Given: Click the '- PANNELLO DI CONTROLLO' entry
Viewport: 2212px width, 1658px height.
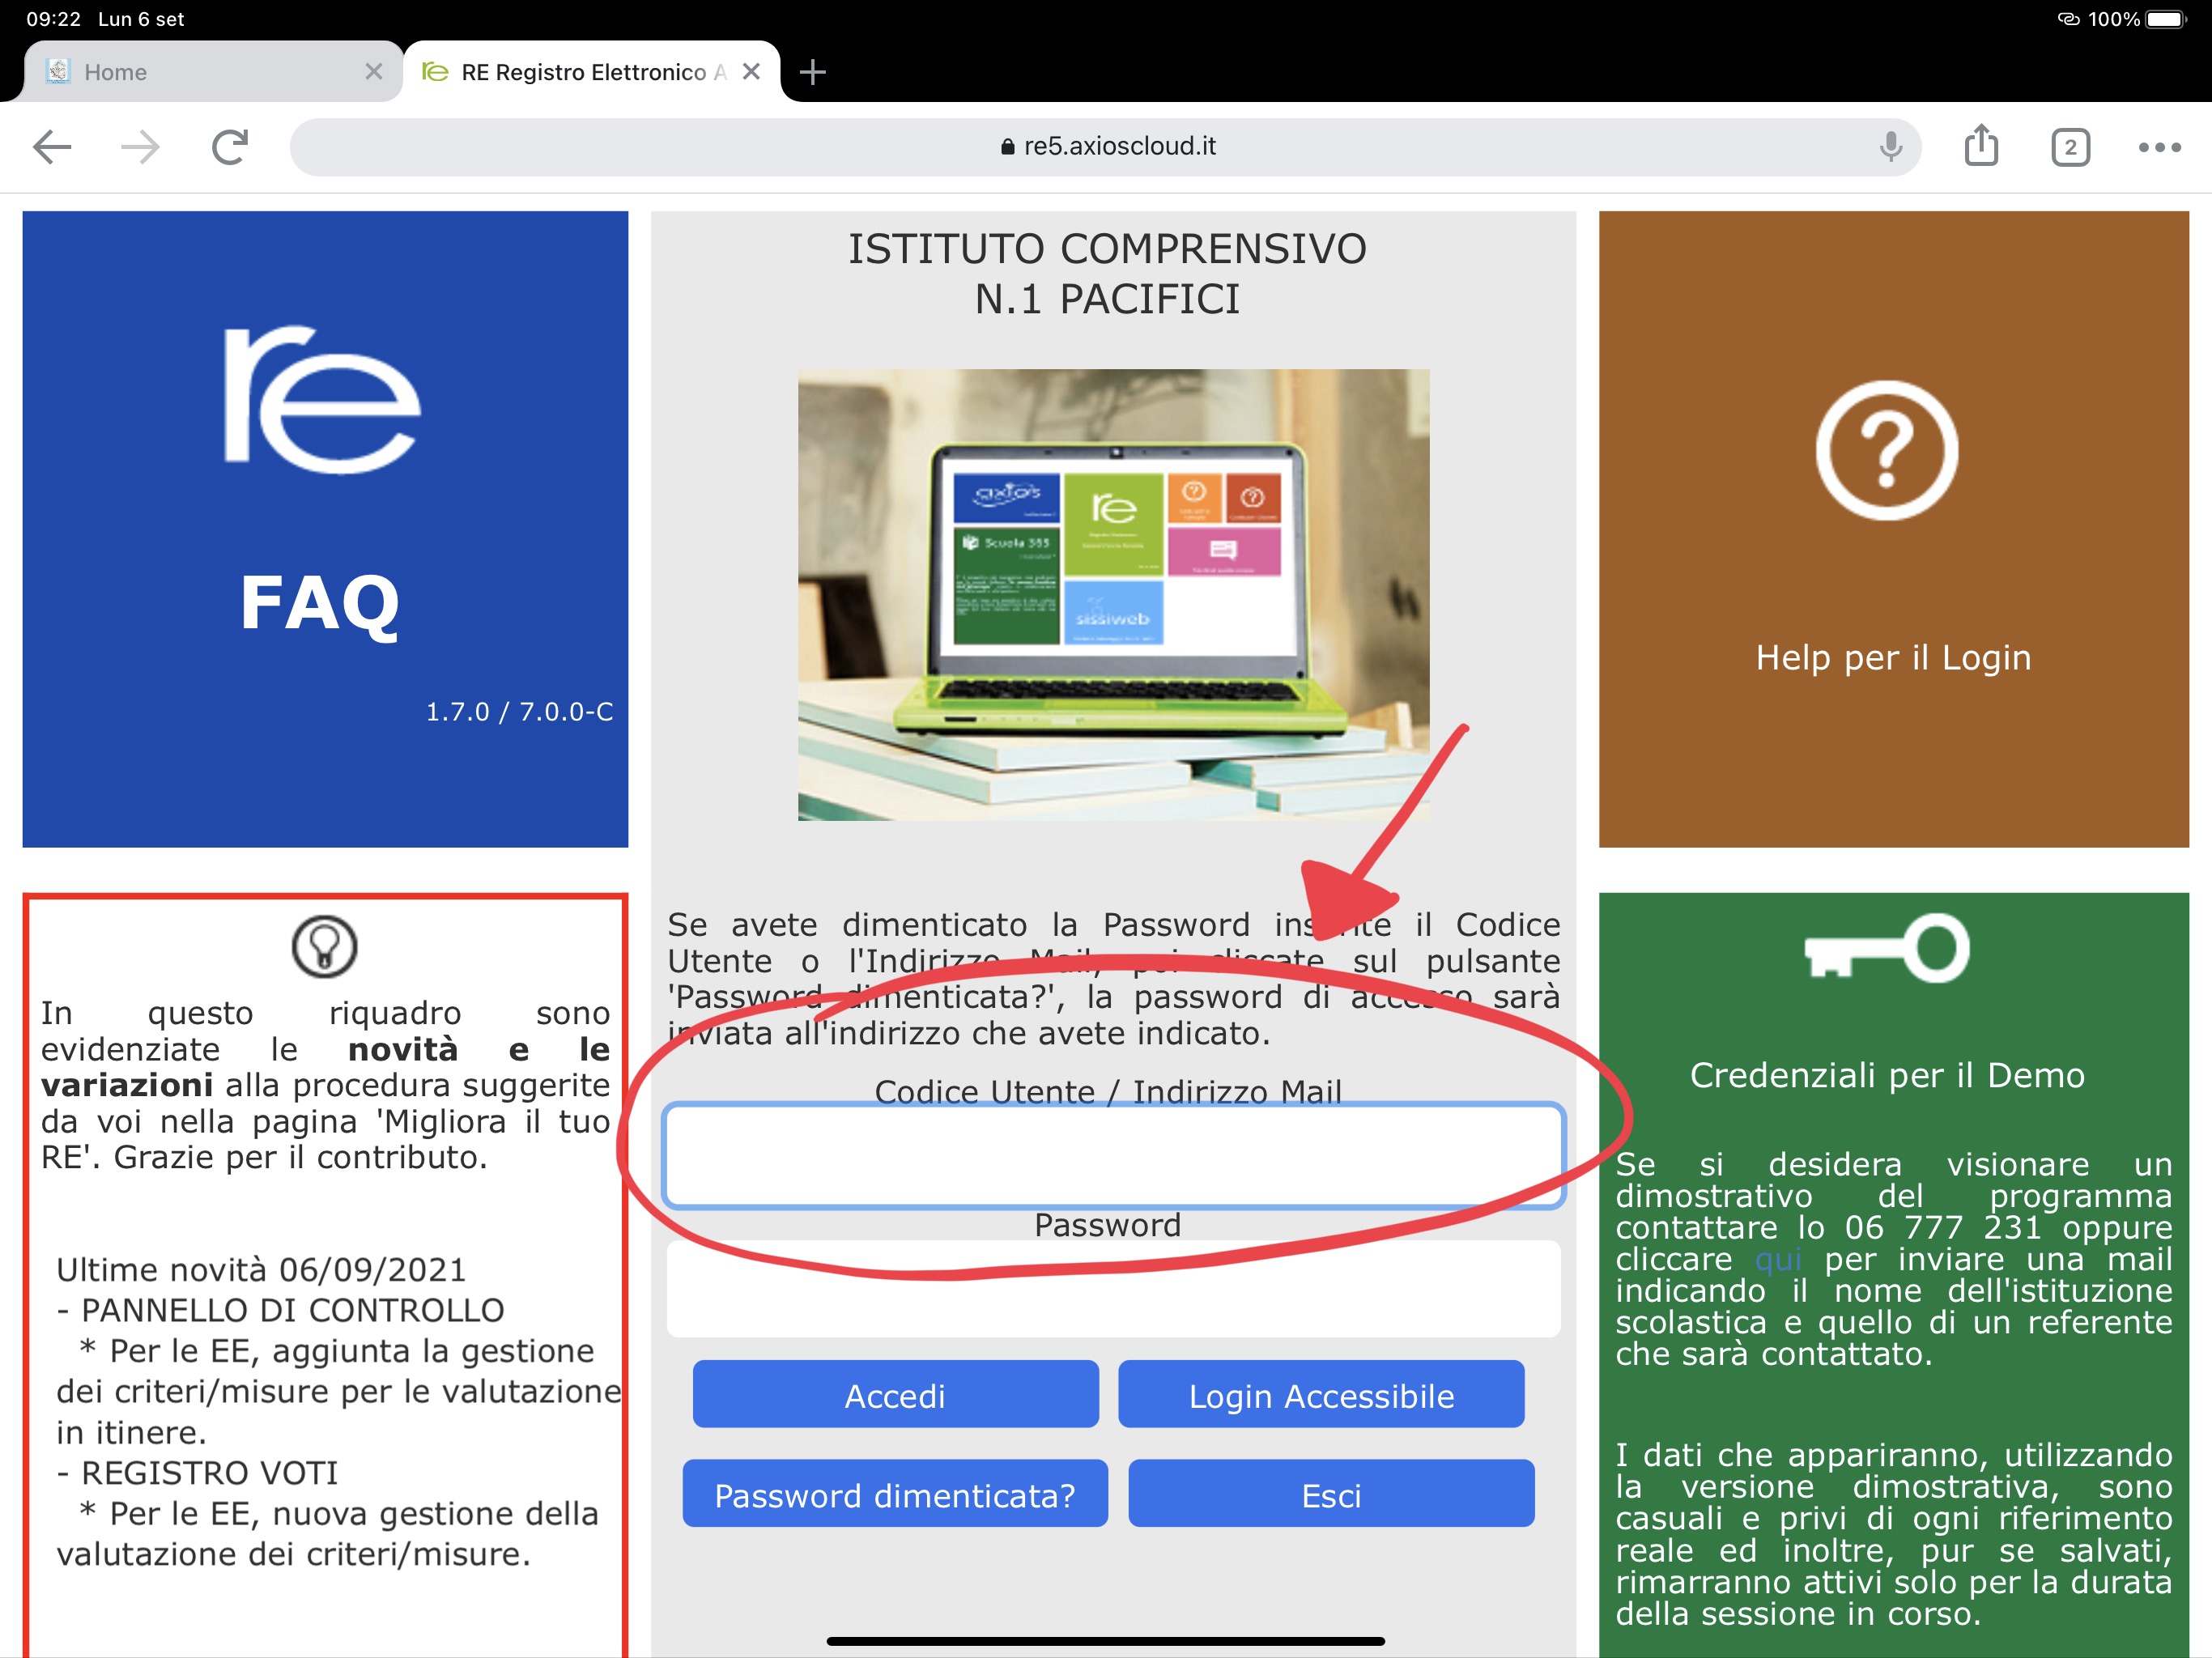Looking at the screenshot, I should pos(280,1311).
